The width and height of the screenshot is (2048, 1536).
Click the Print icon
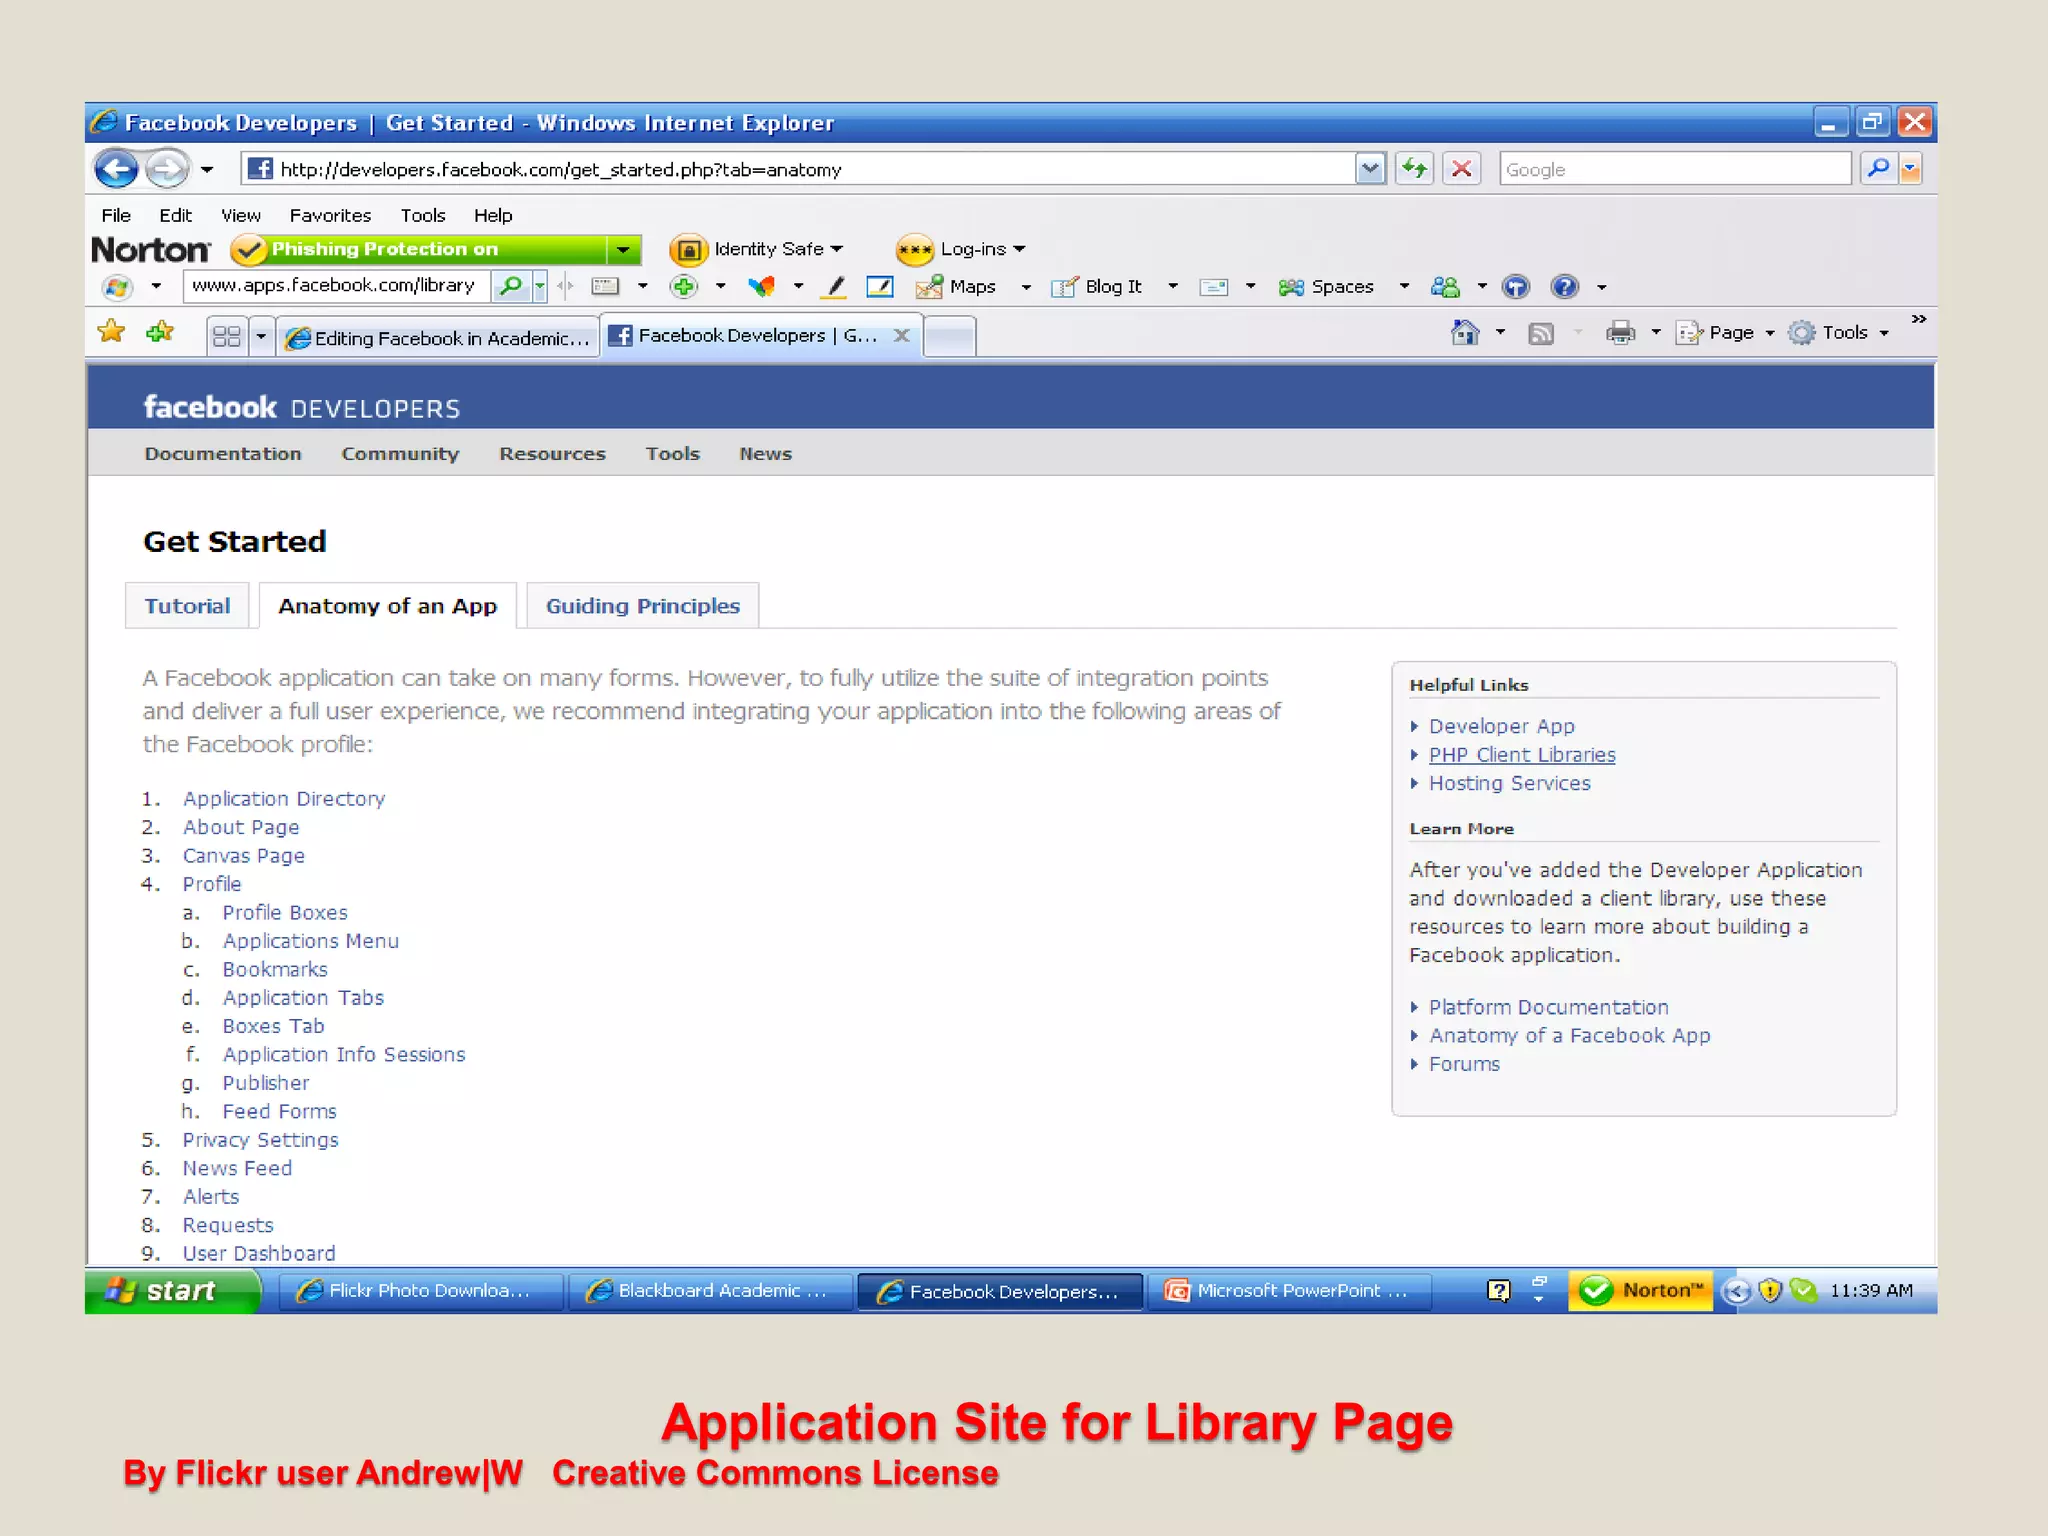(1620, 333)
